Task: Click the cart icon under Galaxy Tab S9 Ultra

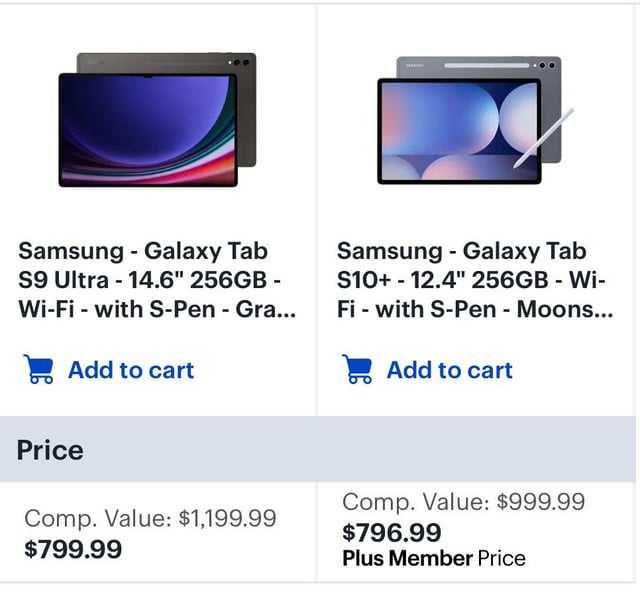Action: tap(39, 371)
